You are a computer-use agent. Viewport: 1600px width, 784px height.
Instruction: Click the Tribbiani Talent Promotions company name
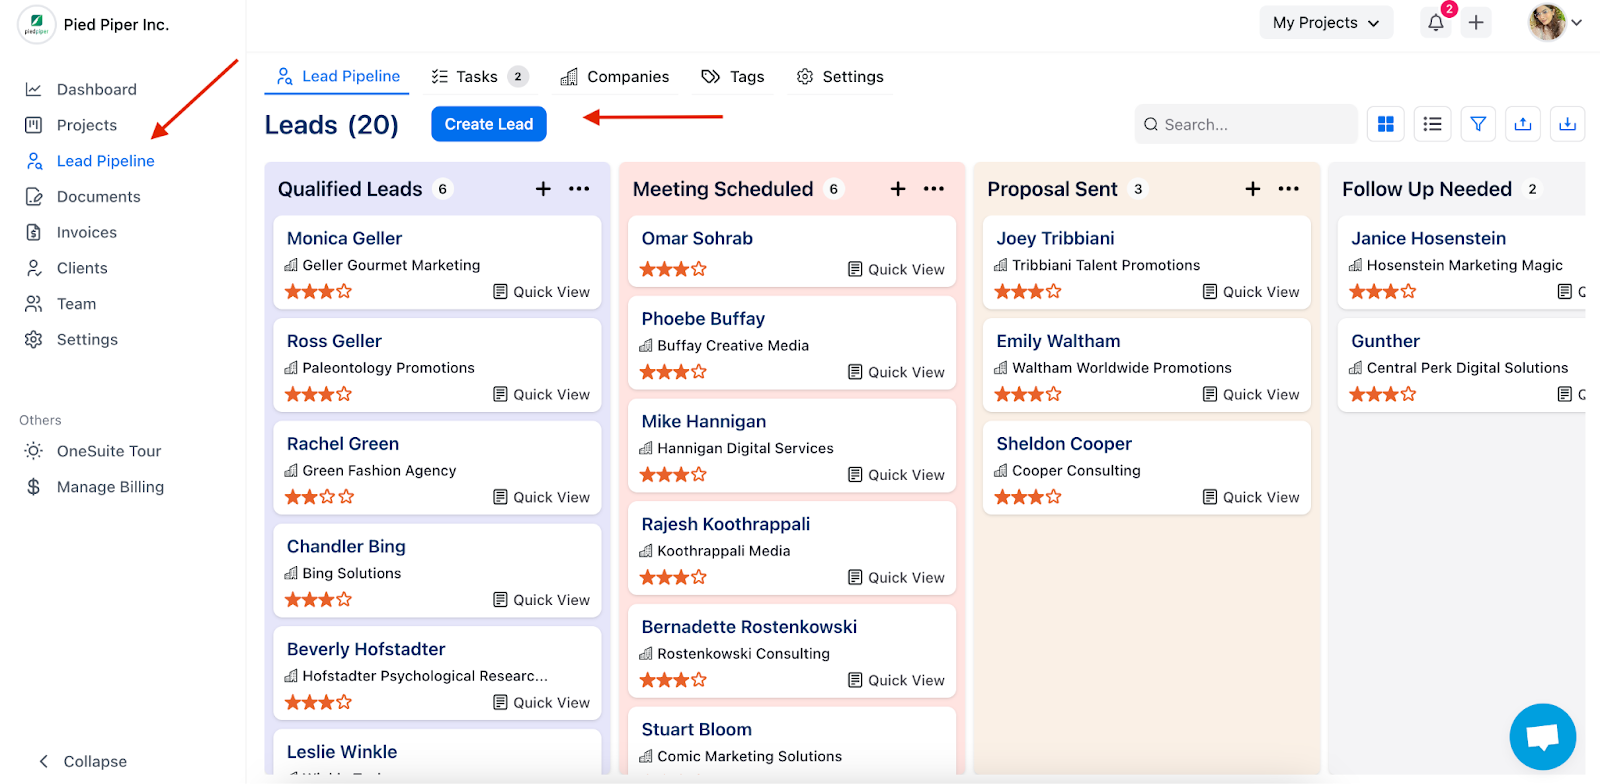pos(1106,265)
